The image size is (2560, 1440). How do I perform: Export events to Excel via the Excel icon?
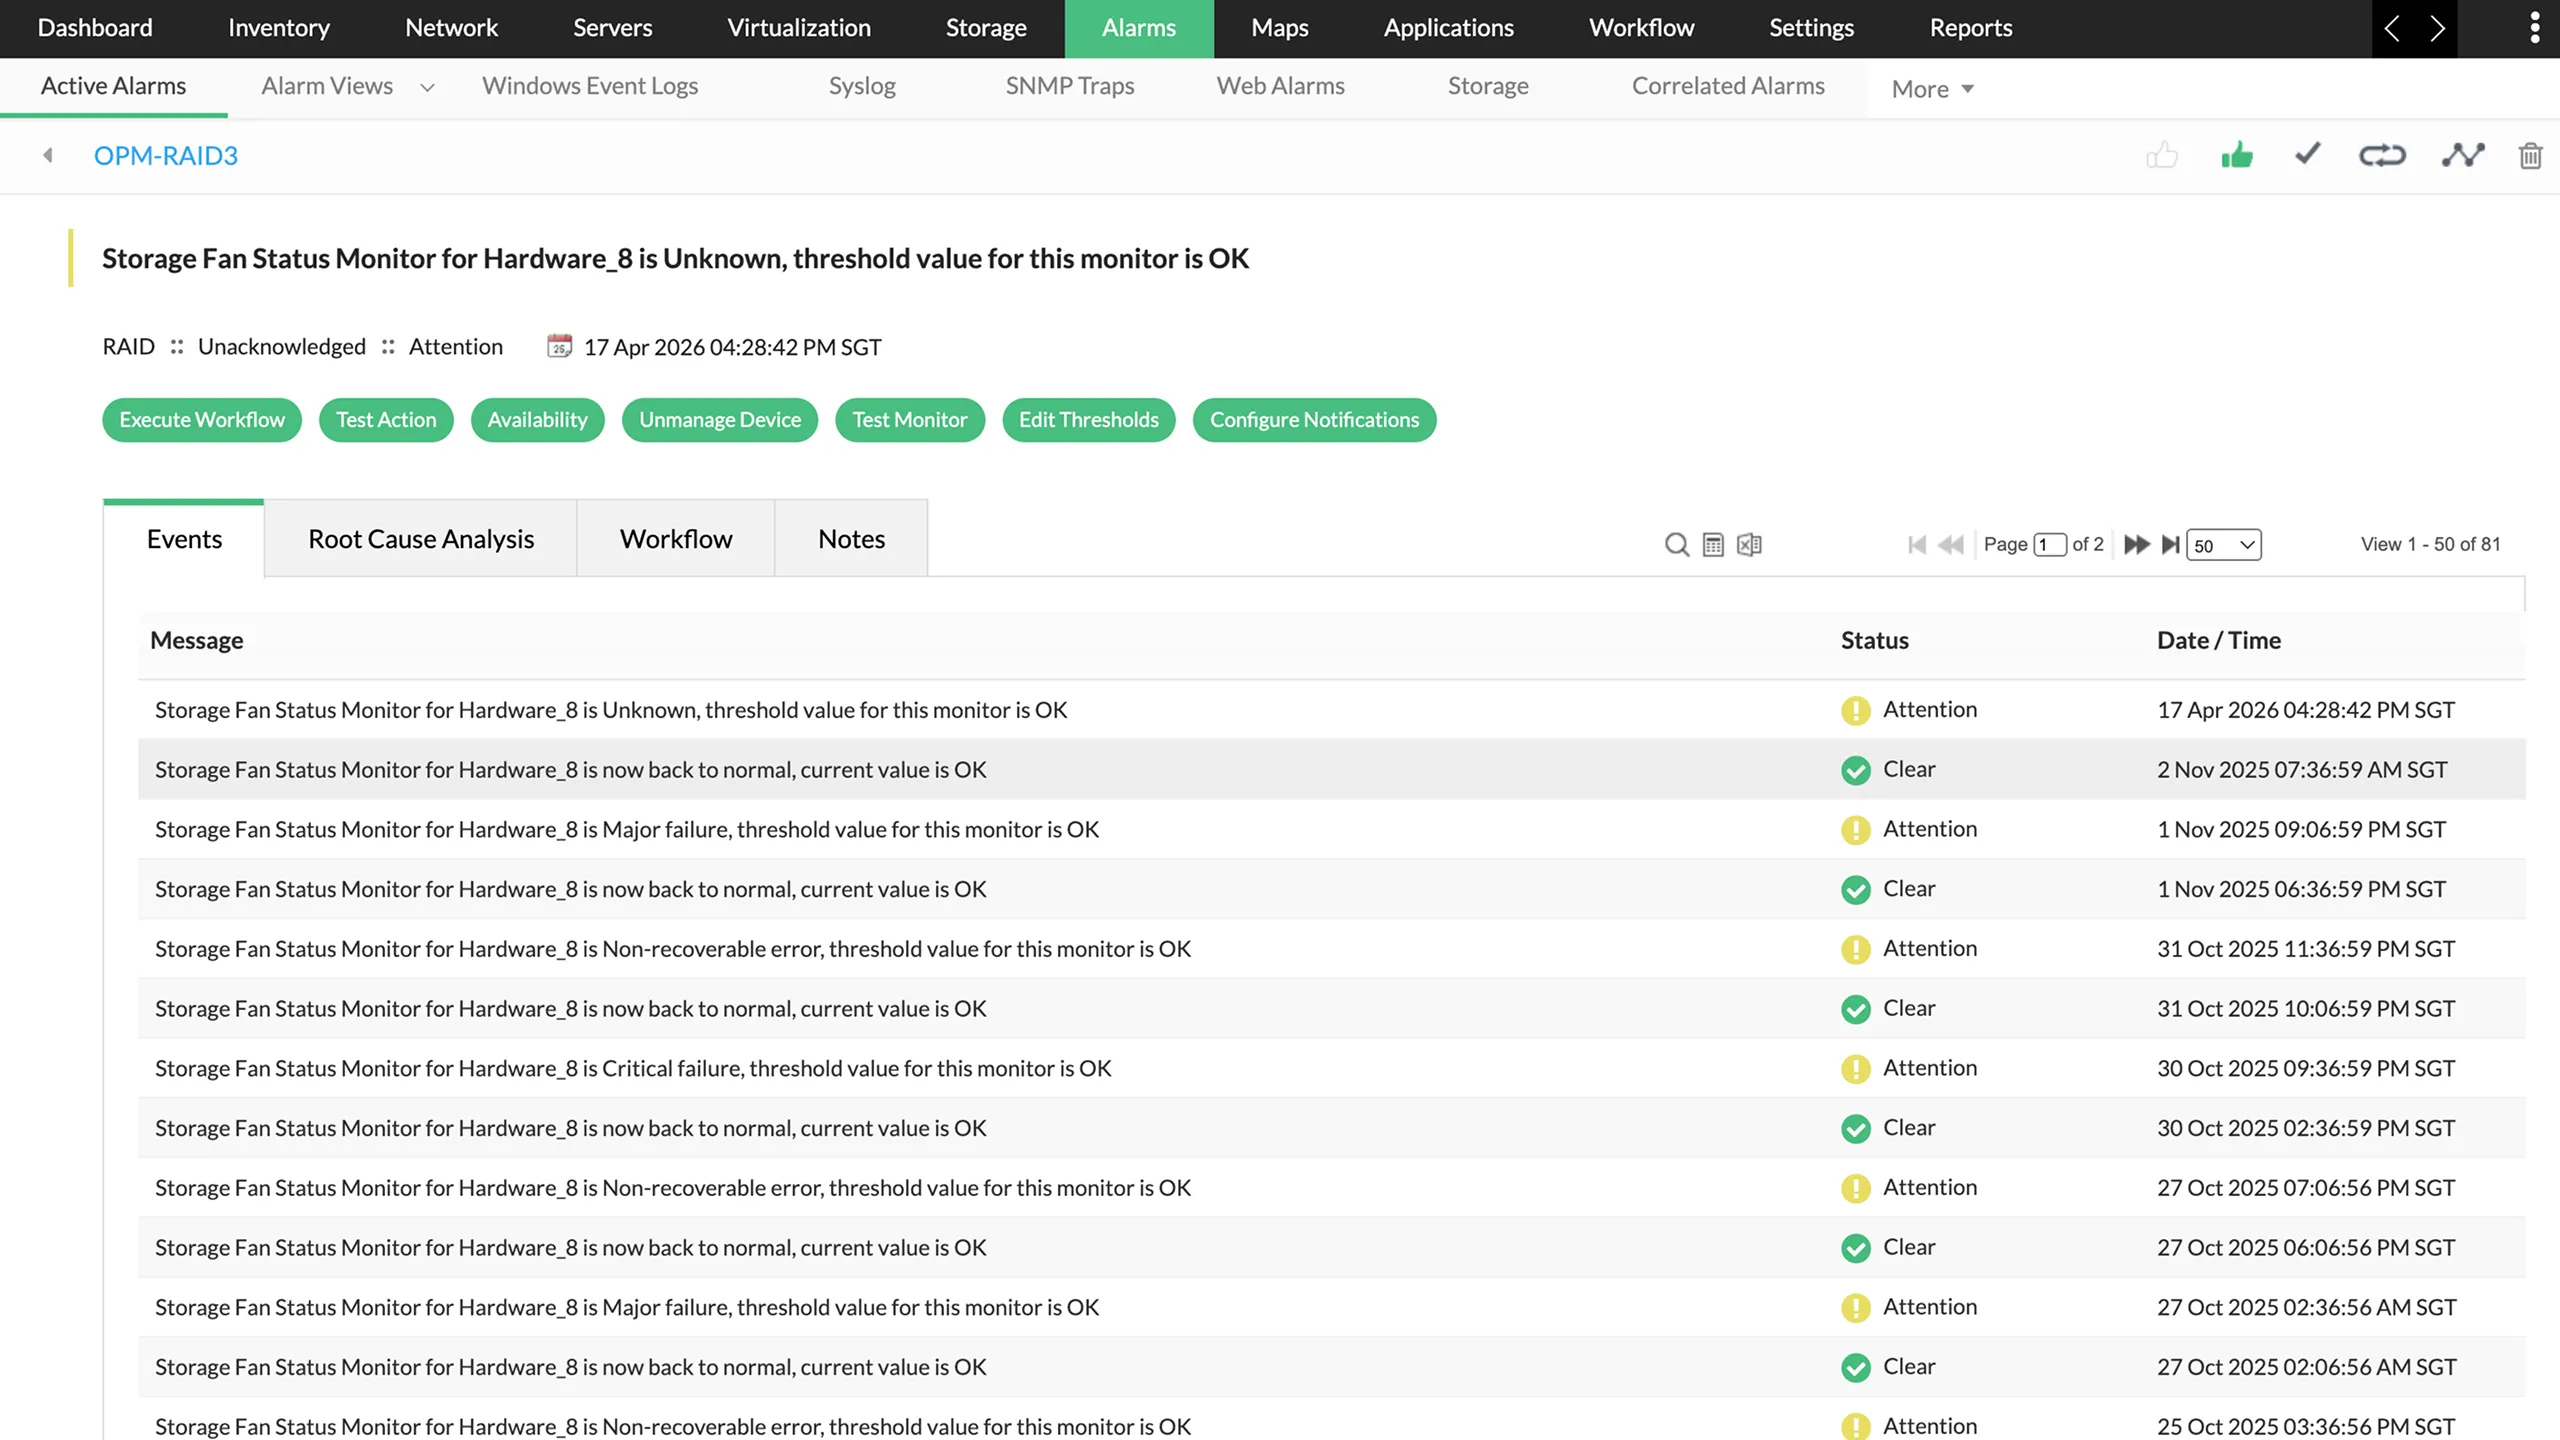coord(1748,545)
